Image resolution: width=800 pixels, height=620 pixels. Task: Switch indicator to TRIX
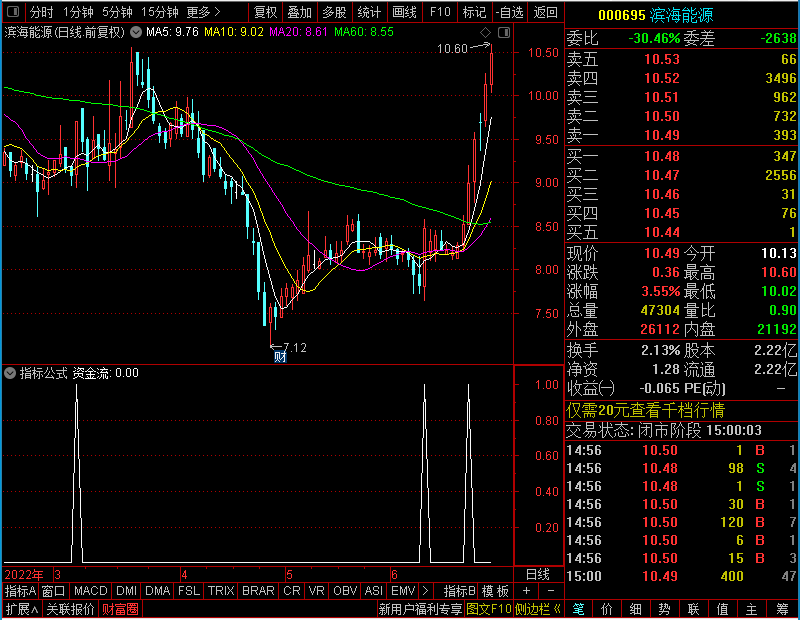point(221,591)
